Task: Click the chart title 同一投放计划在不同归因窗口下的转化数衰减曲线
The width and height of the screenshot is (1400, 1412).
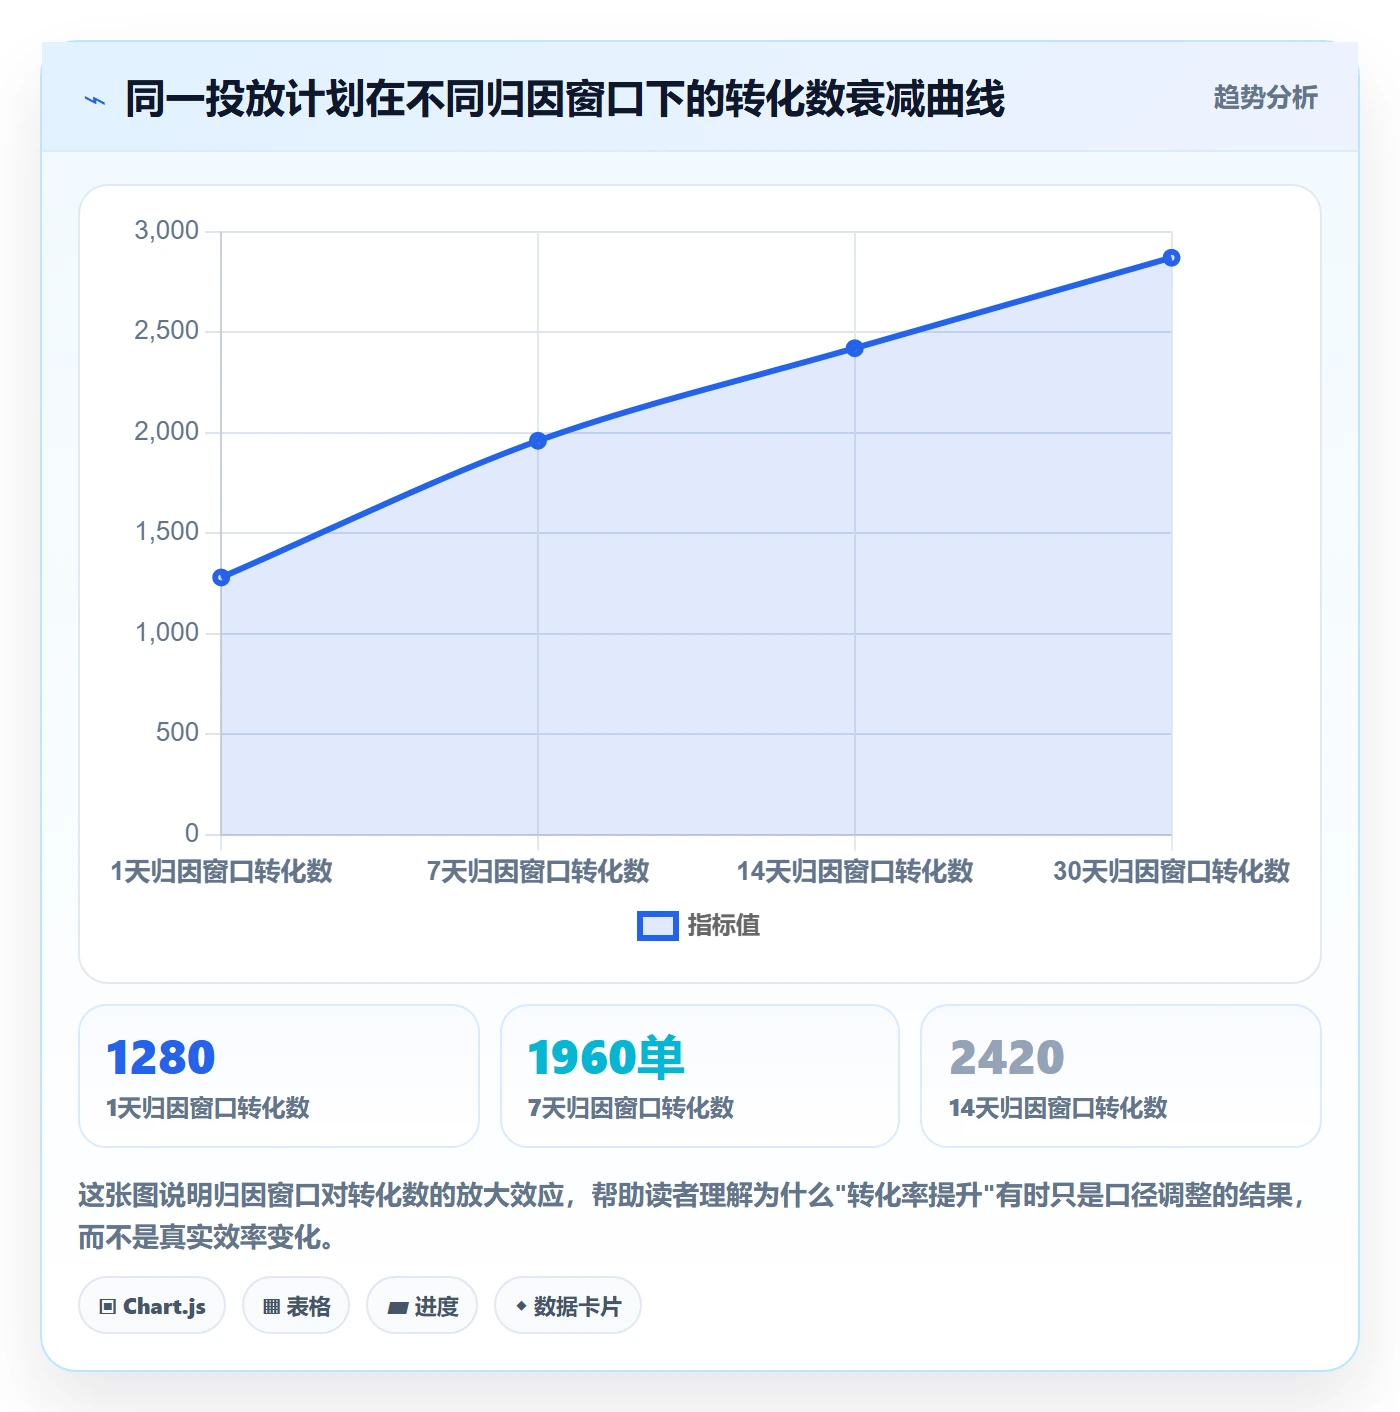Action: click(x=565, y=99)
